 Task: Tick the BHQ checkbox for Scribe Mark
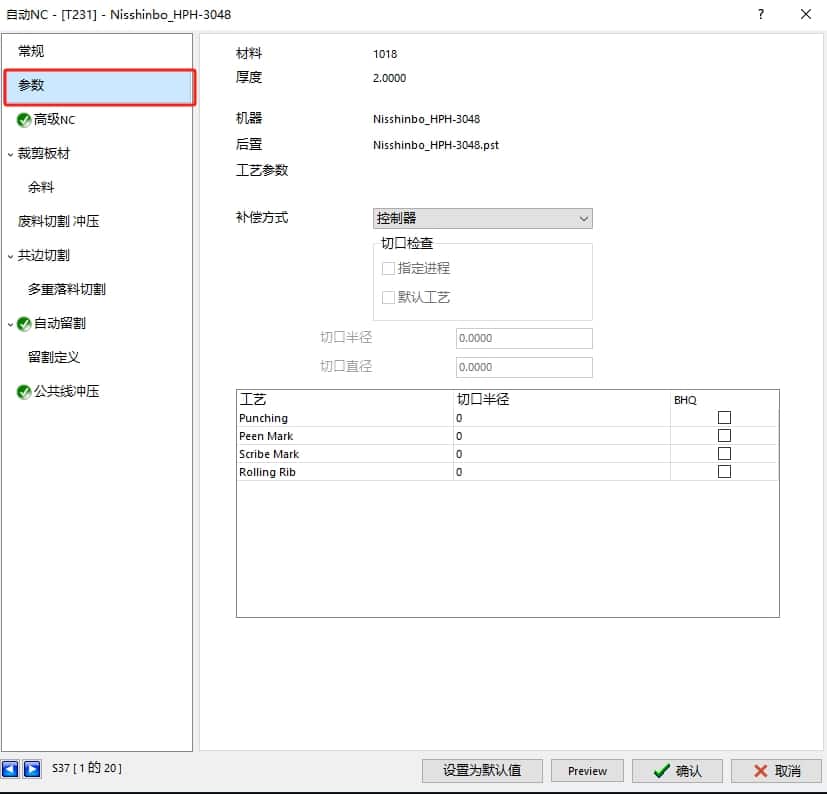click(724, 454)
